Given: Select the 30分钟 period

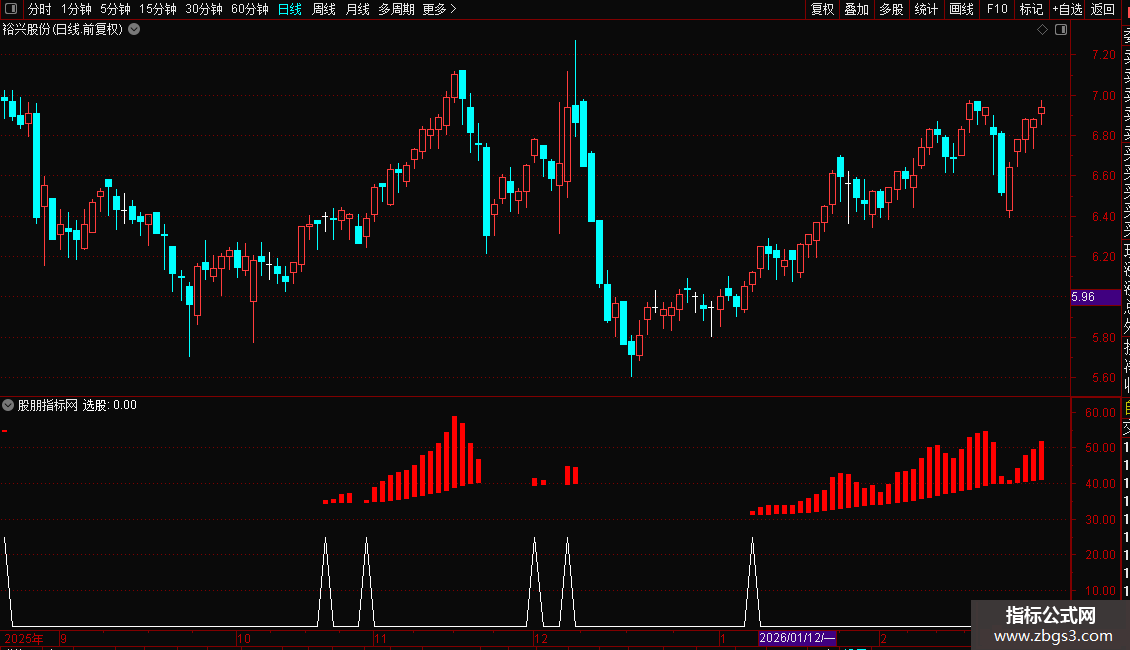Looking at the screenshot, I should 204,9.
